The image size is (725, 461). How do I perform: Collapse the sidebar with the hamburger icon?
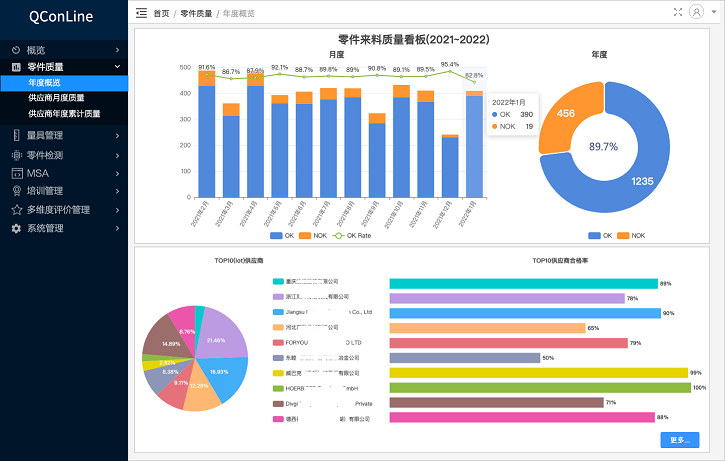(x=141, y=13)
